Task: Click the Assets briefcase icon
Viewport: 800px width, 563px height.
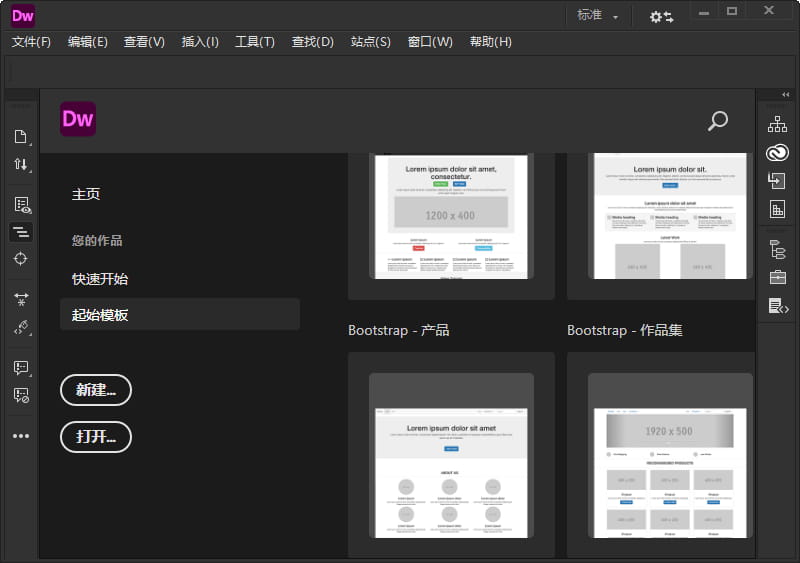Action: (x=777, y=277)
